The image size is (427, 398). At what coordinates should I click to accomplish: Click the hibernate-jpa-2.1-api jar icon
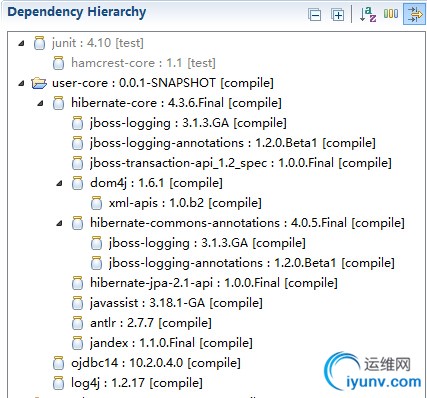click(78, 283)
